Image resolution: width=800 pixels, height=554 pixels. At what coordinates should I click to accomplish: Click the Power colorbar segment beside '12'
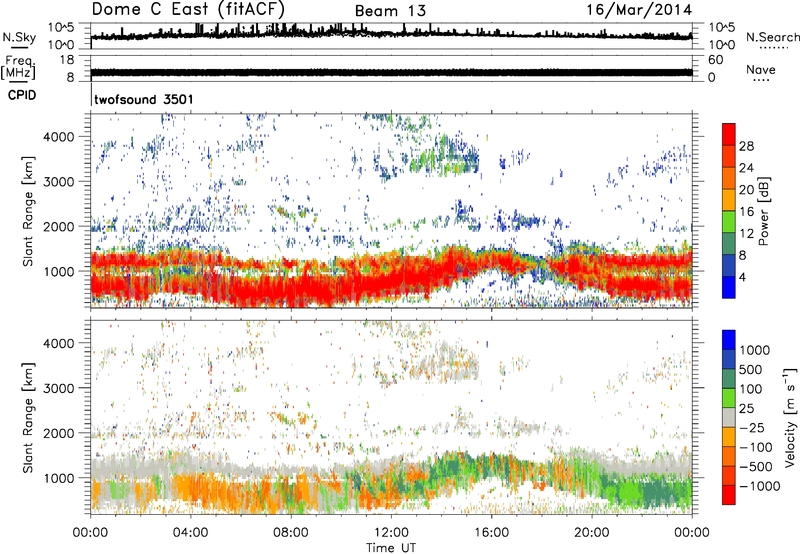pyautogui.click(x=729, y=243)
